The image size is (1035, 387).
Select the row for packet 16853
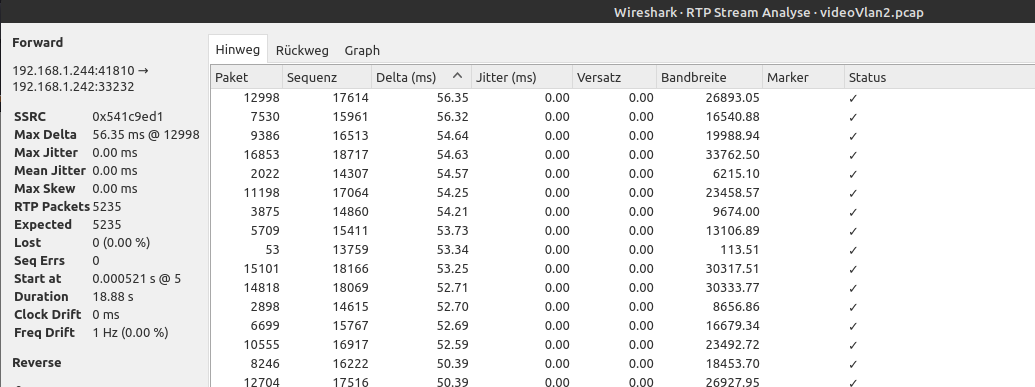(622, 155)
